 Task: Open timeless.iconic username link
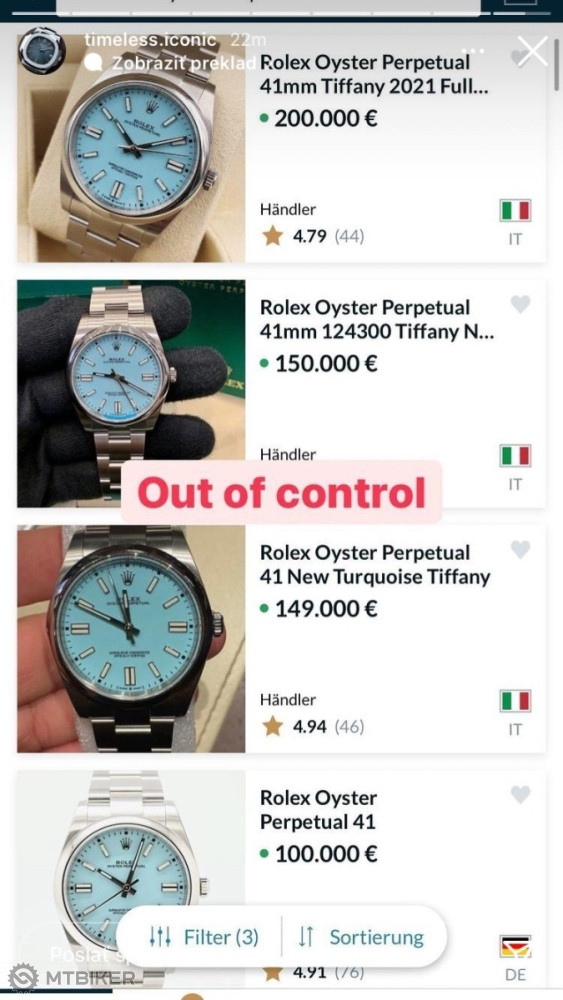(x=150, y=39)
